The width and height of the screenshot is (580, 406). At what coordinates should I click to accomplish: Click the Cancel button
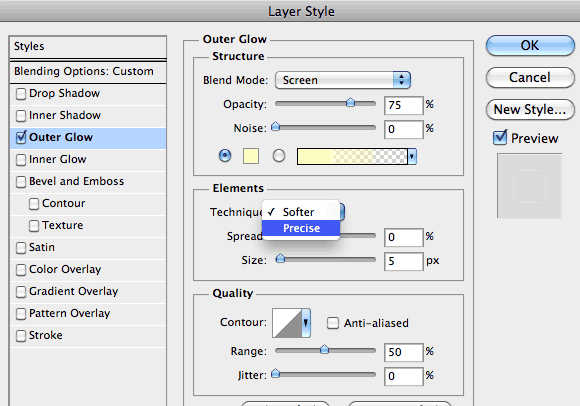(530, 78)
